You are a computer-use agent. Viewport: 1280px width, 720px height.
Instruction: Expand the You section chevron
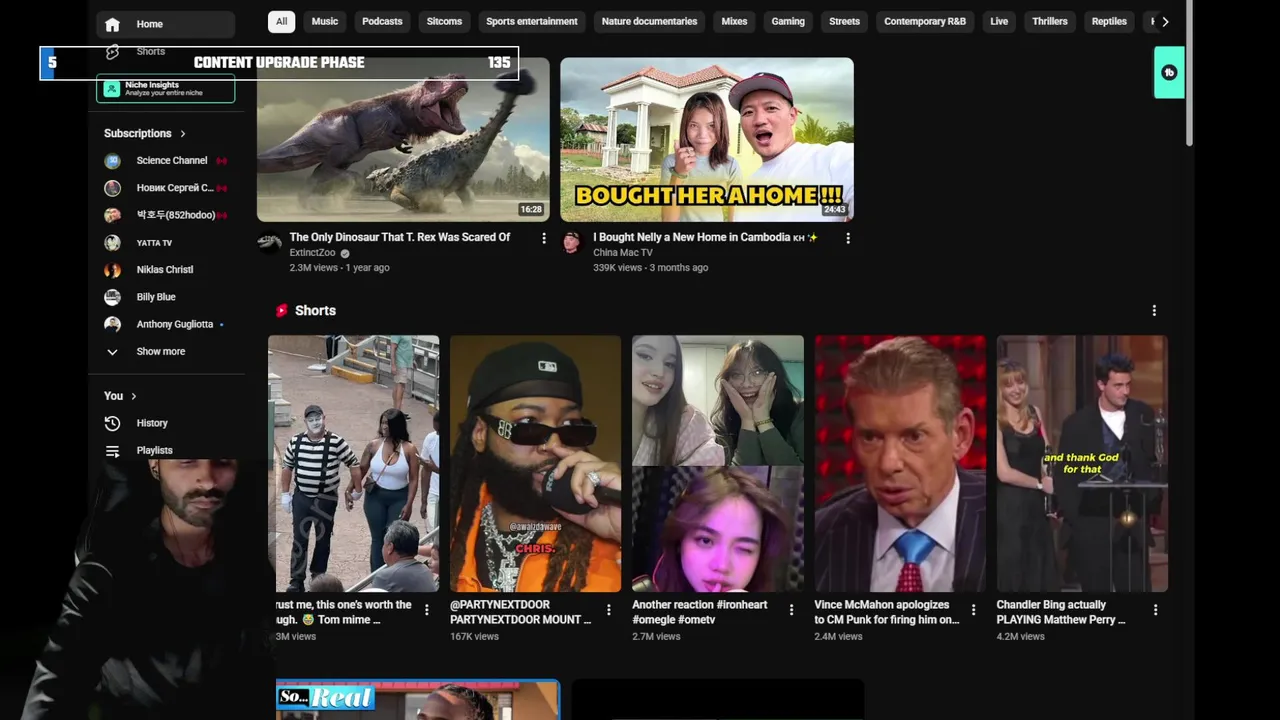point(134,396)
